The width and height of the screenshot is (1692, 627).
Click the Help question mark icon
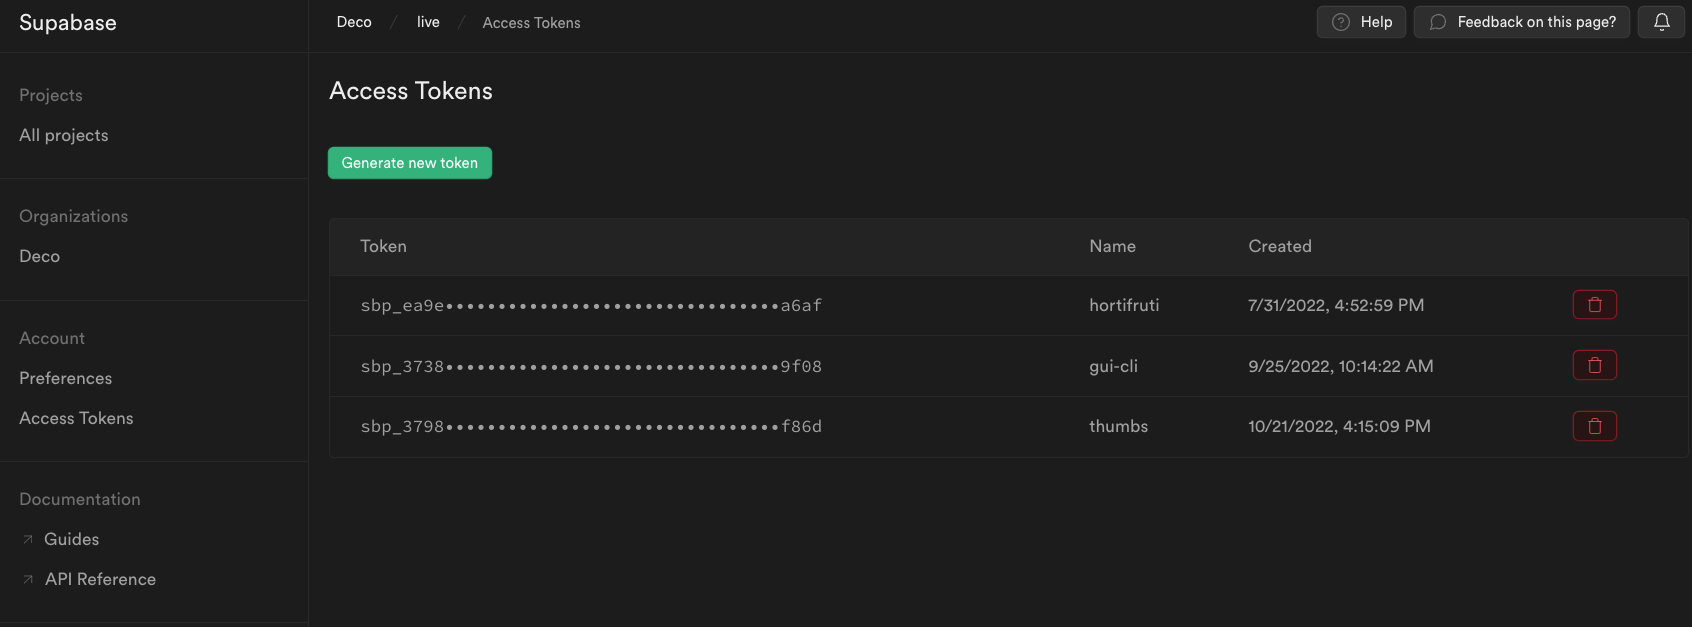coord(1341,22)
